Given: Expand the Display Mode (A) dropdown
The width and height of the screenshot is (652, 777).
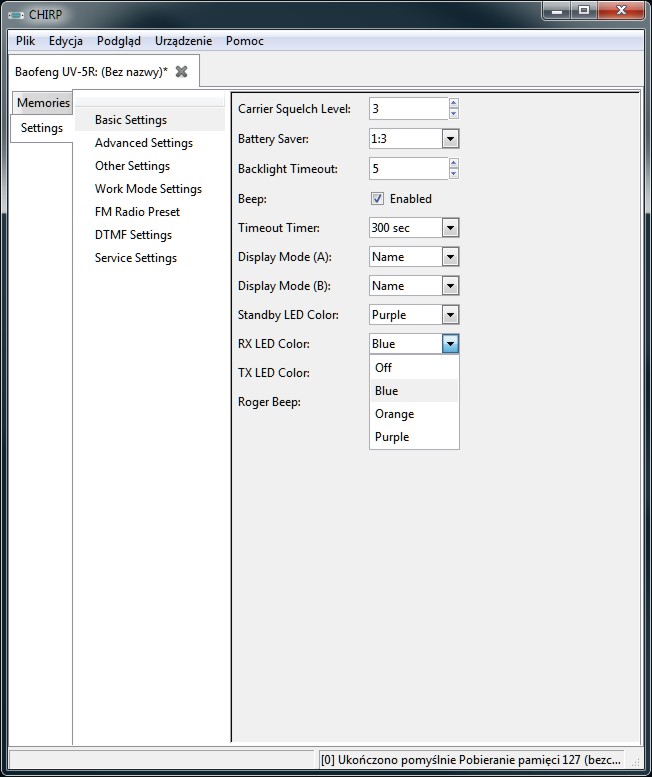Looking at the screenshot, I should point(450,257).
